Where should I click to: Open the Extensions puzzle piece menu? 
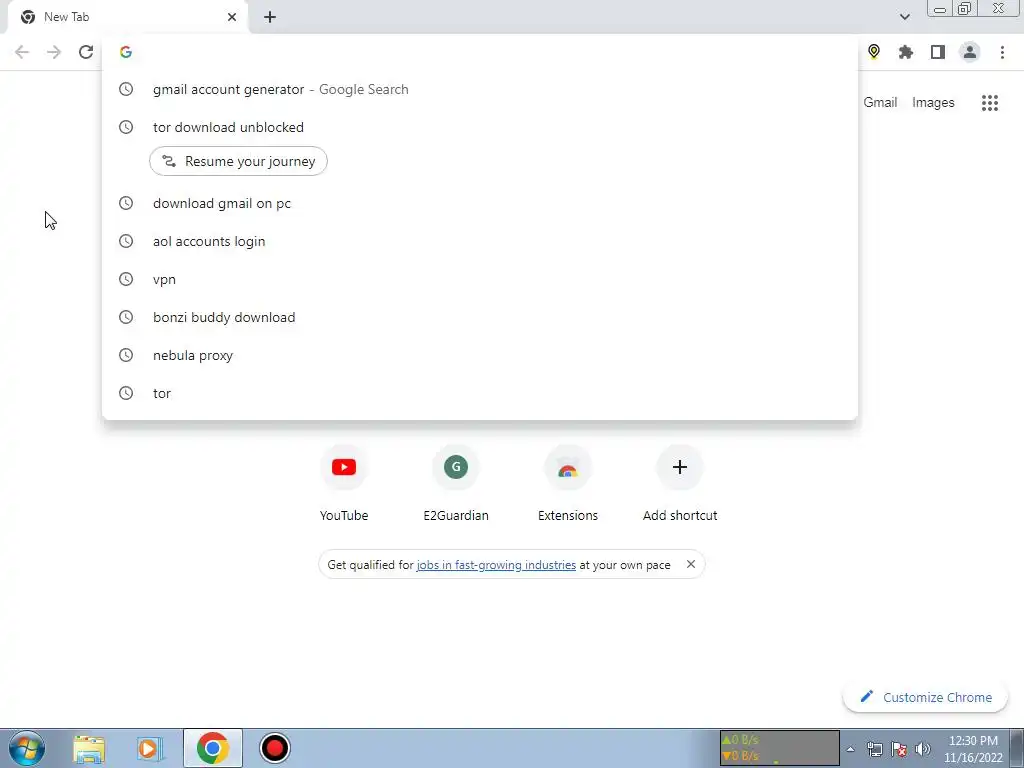pos(906,52)
